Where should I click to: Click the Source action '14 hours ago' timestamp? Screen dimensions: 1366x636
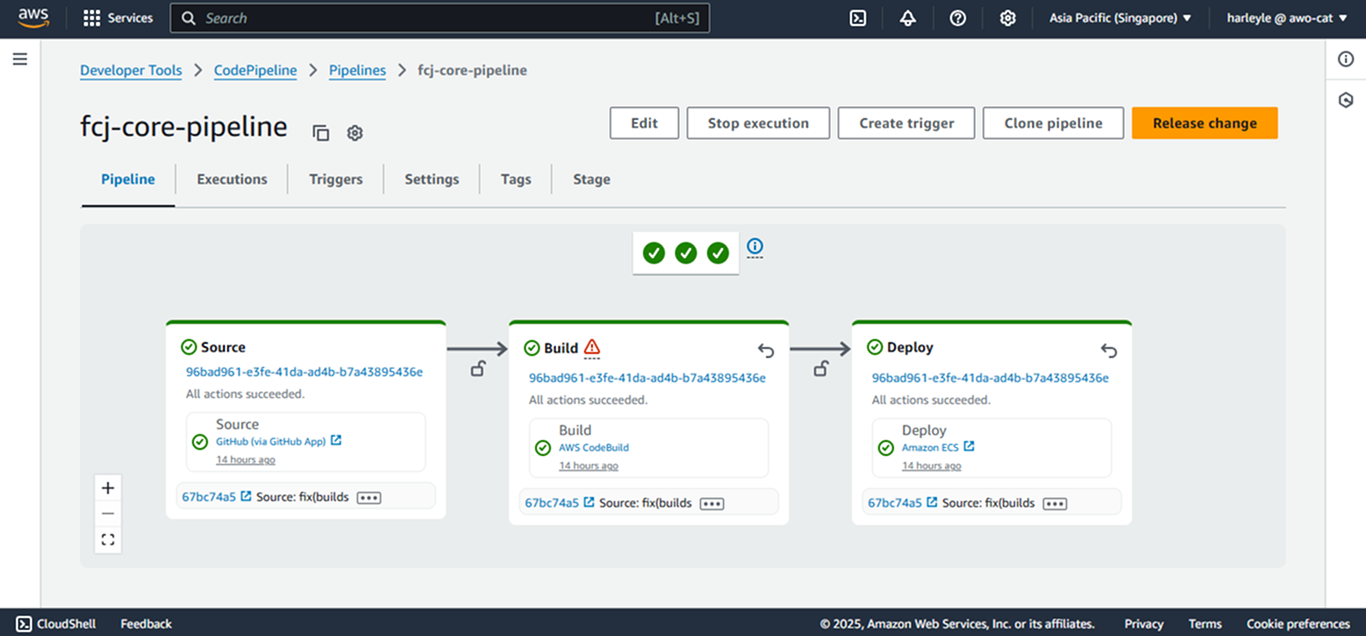pyautogui.click(x=245, y=460)
